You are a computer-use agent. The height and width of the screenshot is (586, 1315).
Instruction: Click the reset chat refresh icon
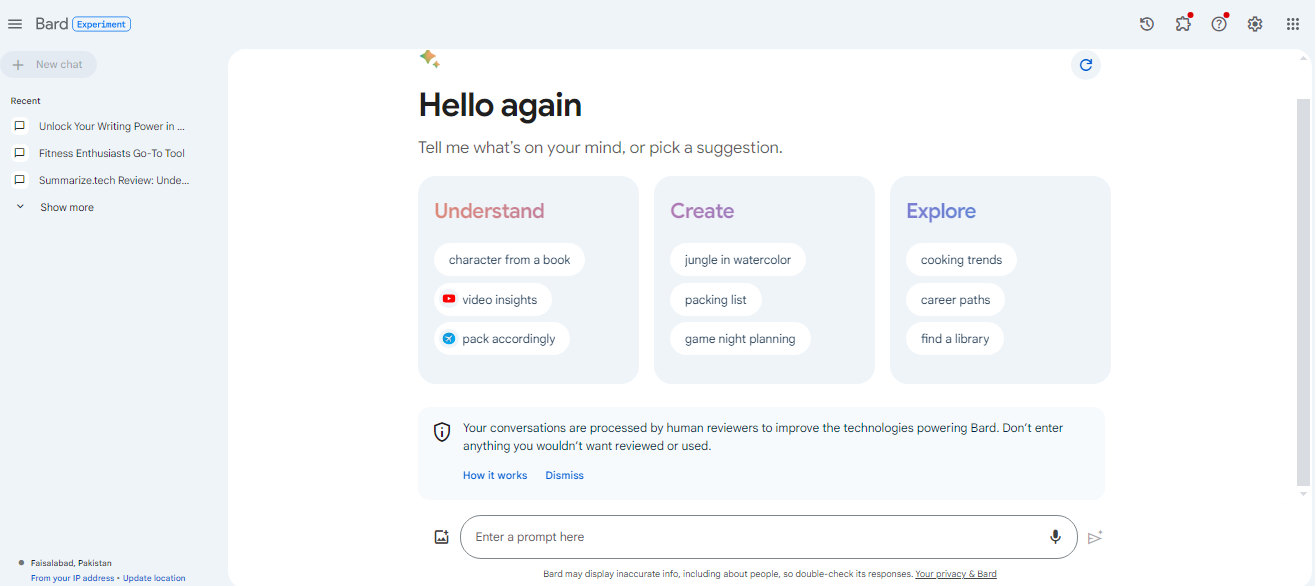pyautogui.click(x=1086, y=65)
